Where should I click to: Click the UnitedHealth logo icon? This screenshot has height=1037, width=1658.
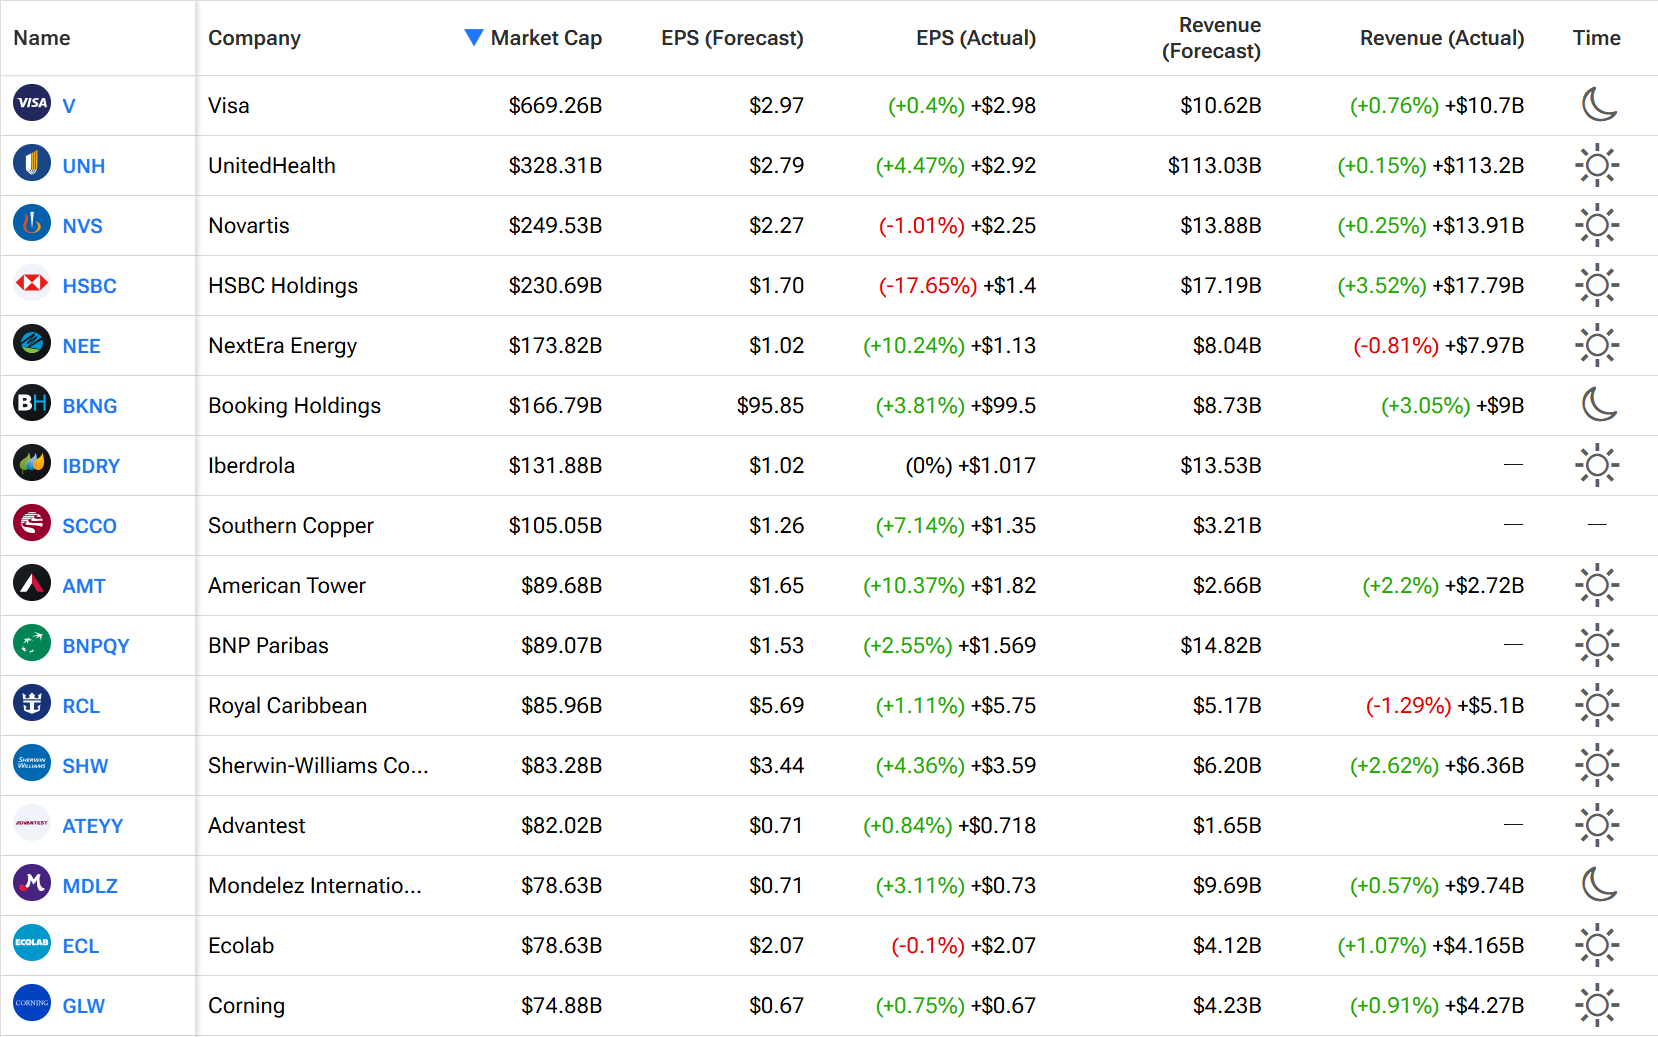(32, 163)
